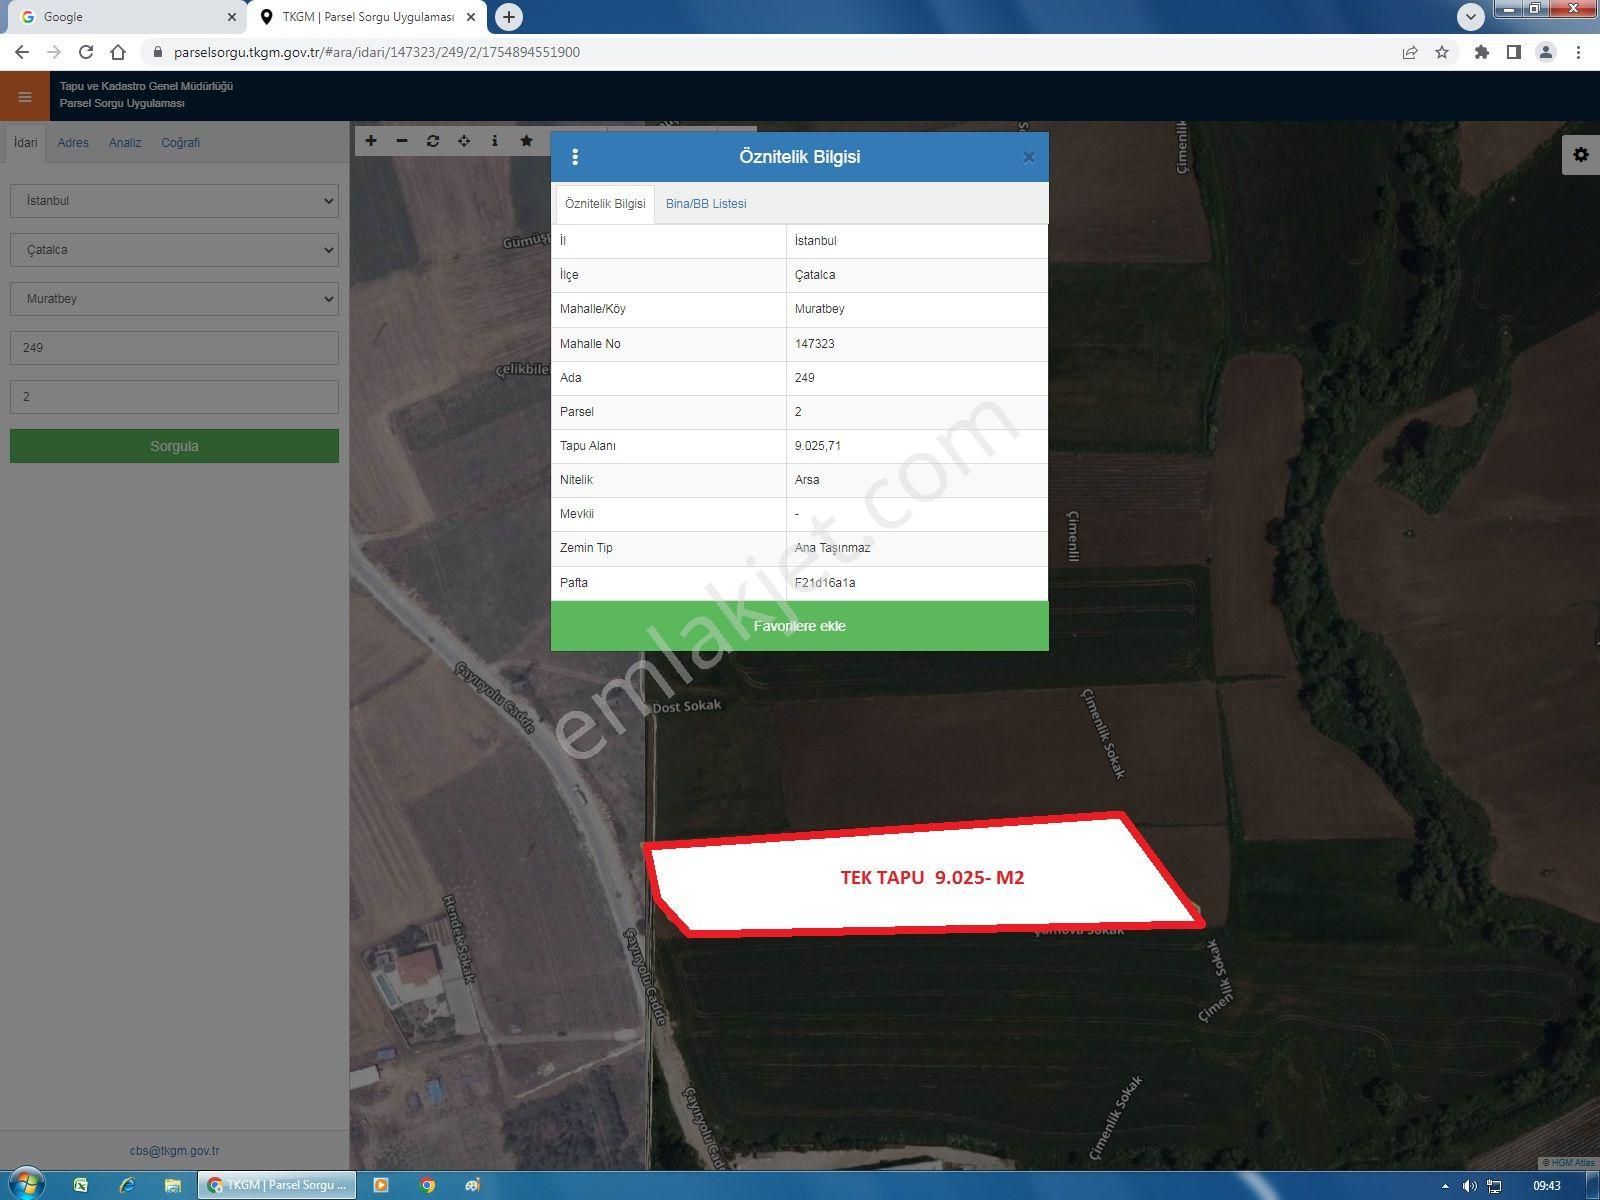Launch Internet Explorer from taskbar
Screen dimensions: 1600x1200
(x=127, y=1185)
